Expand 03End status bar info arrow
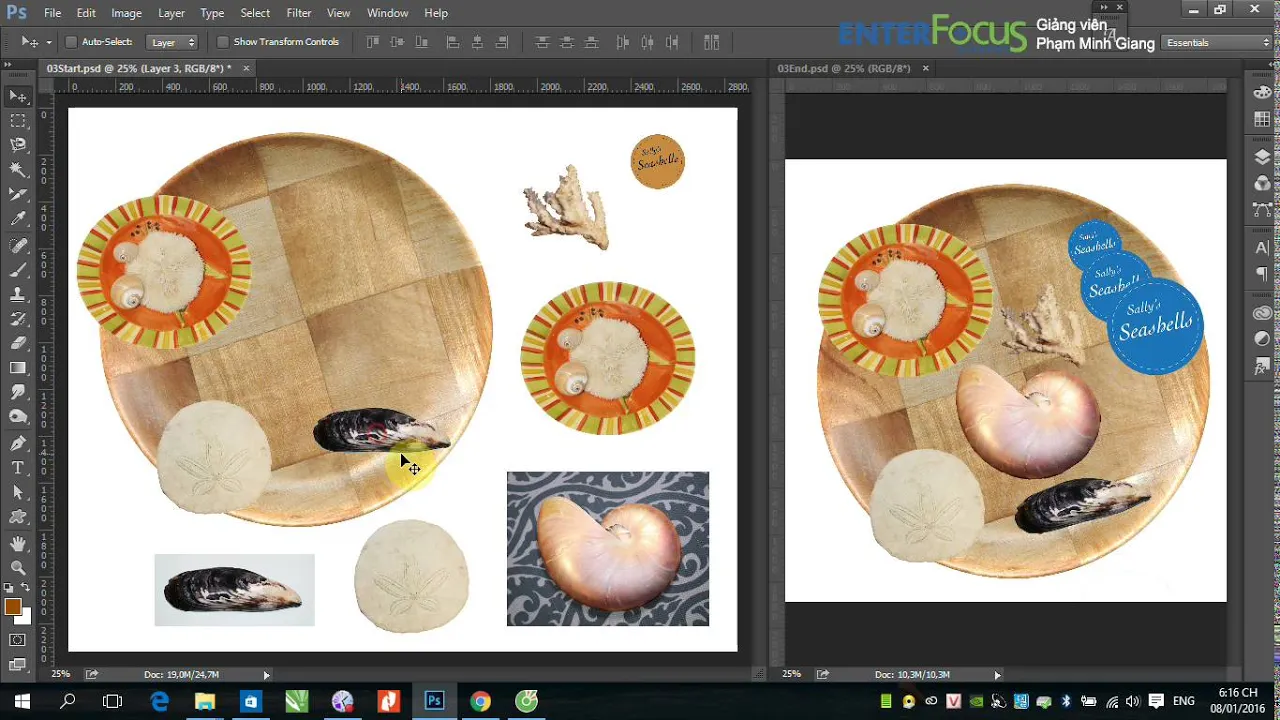Screen dimensions: 1280x720 click(x=997, y=675)
